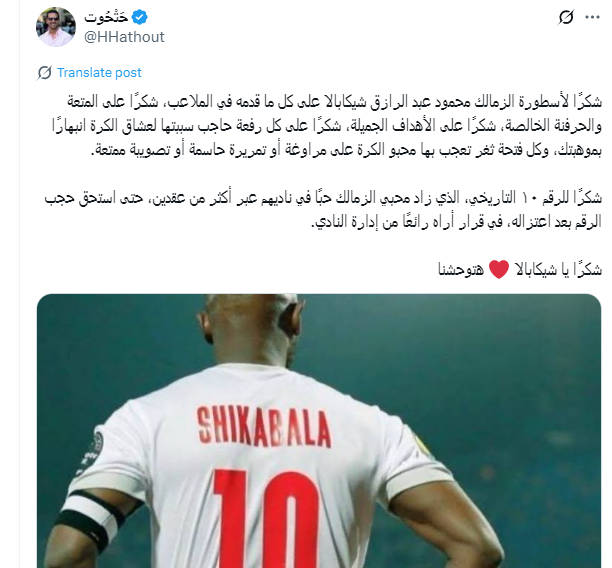Click the paragraph about the historic number ١٠
Viewport: 612px width, 568px height.
click(x=323, y=210)
